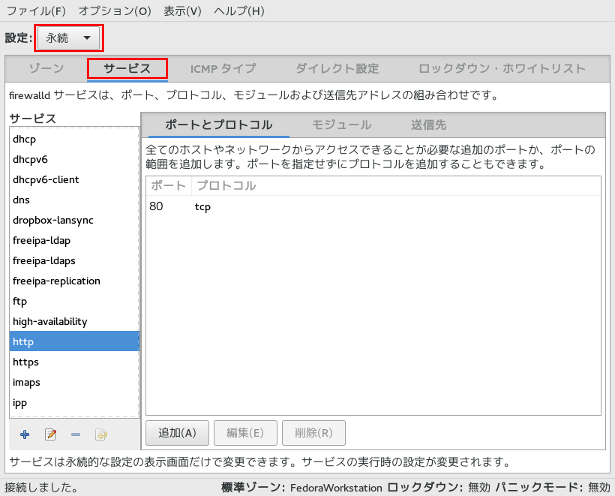Open the モジュール sub-tab
Viewport: 615px width, 496px height.
[x=341, y=125]
